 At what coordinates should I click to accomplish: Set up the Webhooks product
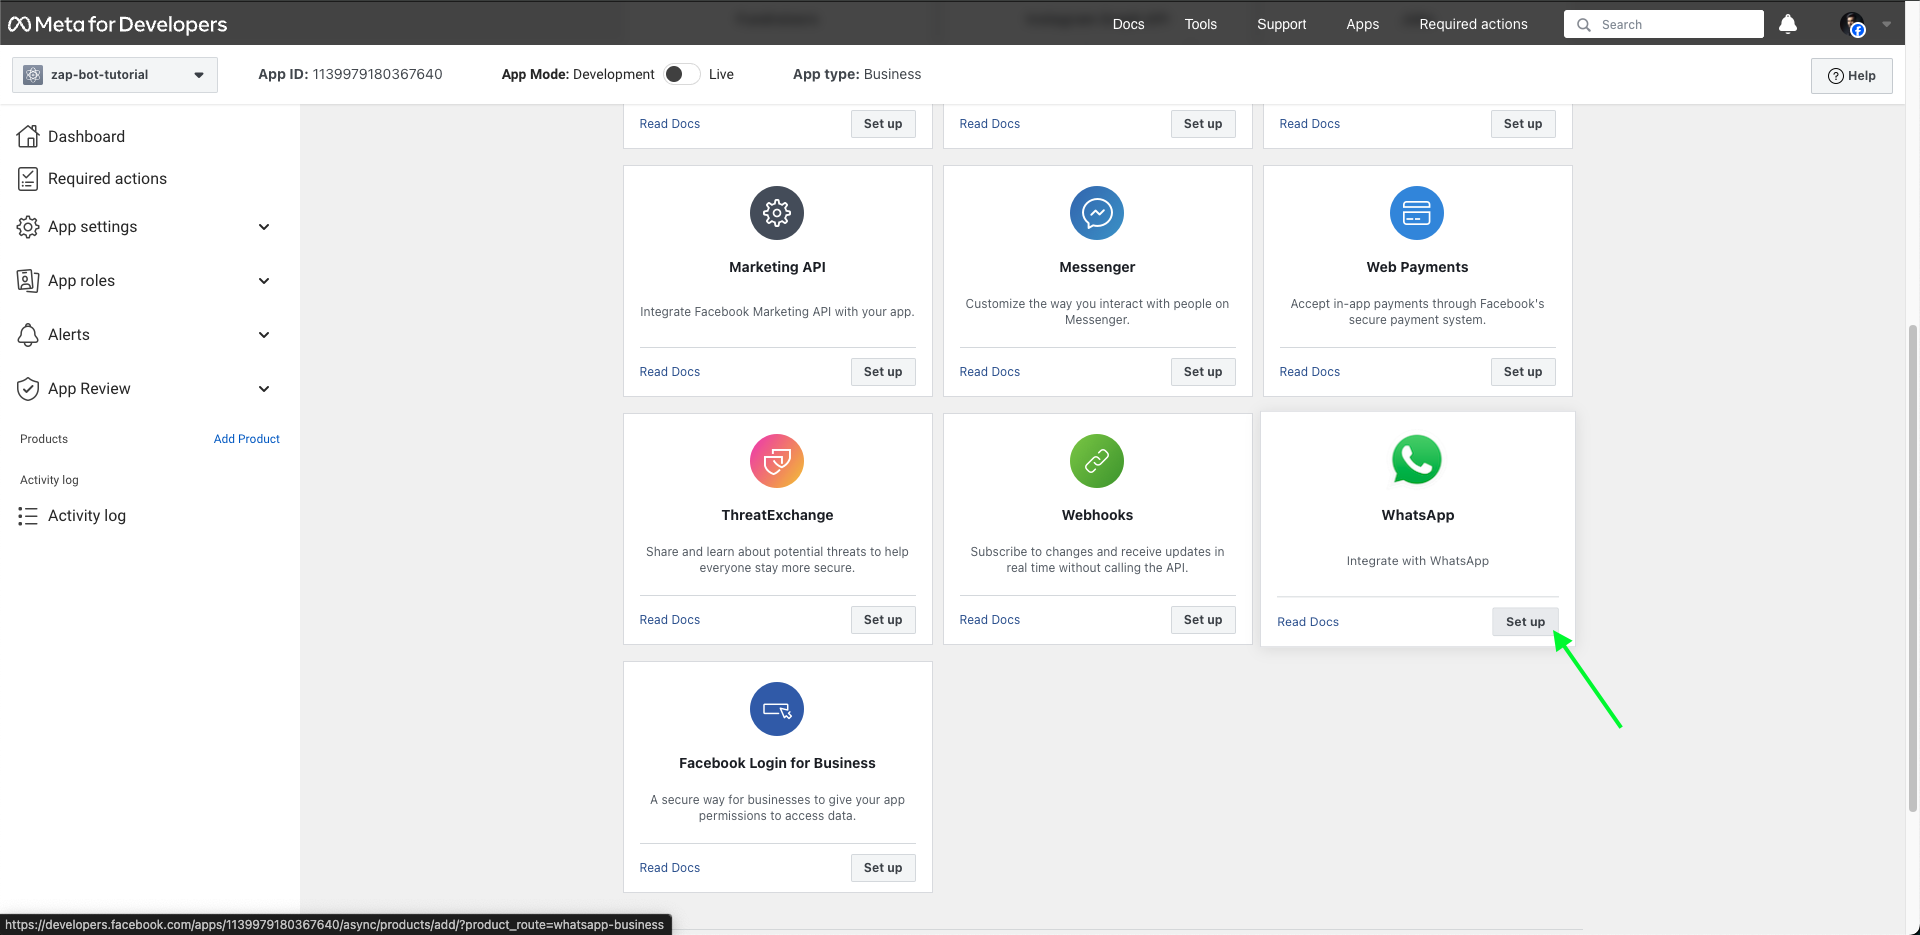tap(1203, 620)
